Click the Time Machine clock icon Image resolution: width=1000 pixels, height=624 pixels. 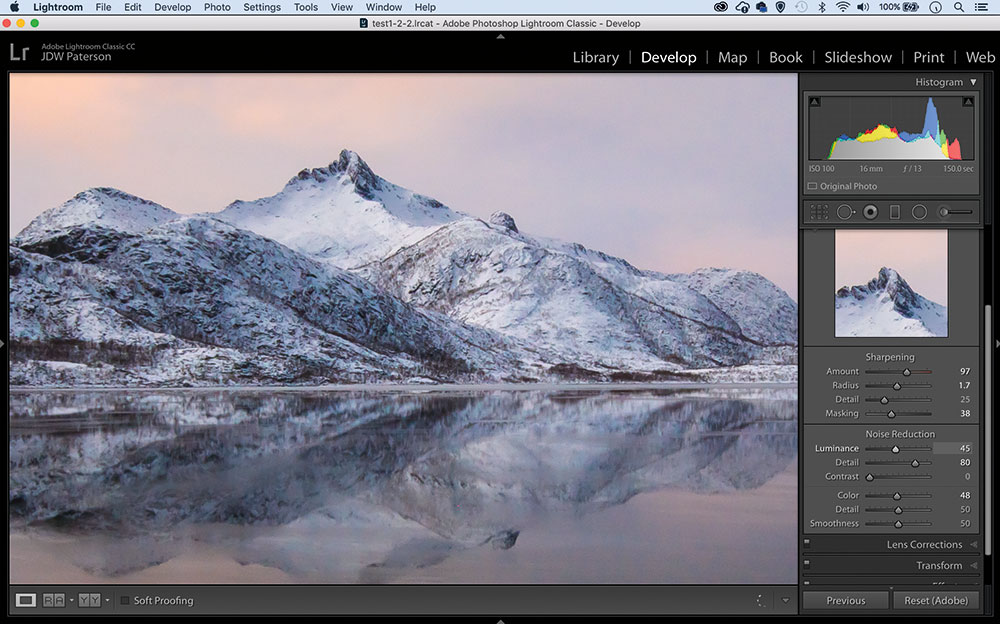(x=802, y=7)
